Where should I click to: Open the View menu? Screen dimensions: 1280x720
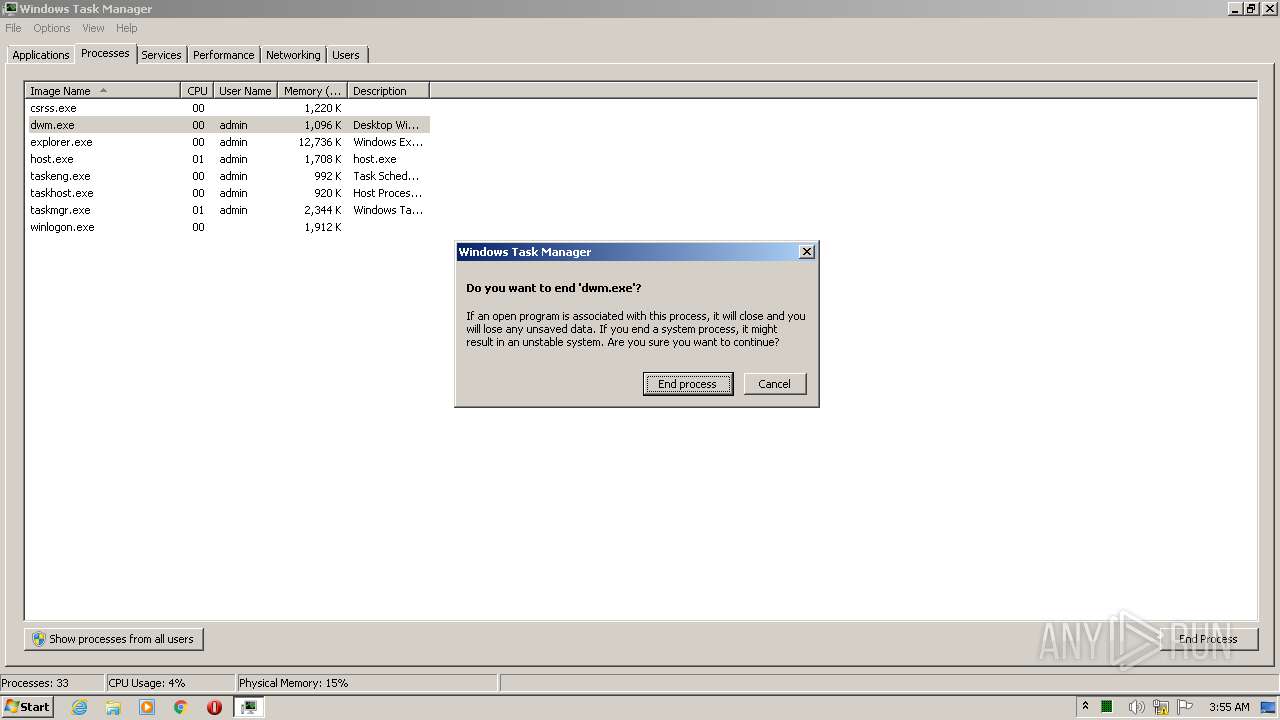coord(93,28)
